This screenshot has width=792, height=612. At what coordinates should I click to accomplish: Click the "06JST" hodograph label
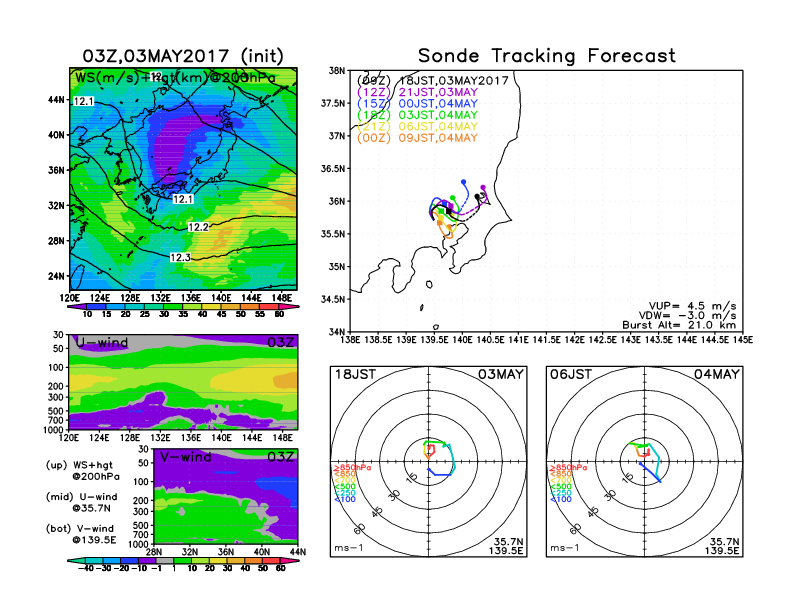[571, 374]
